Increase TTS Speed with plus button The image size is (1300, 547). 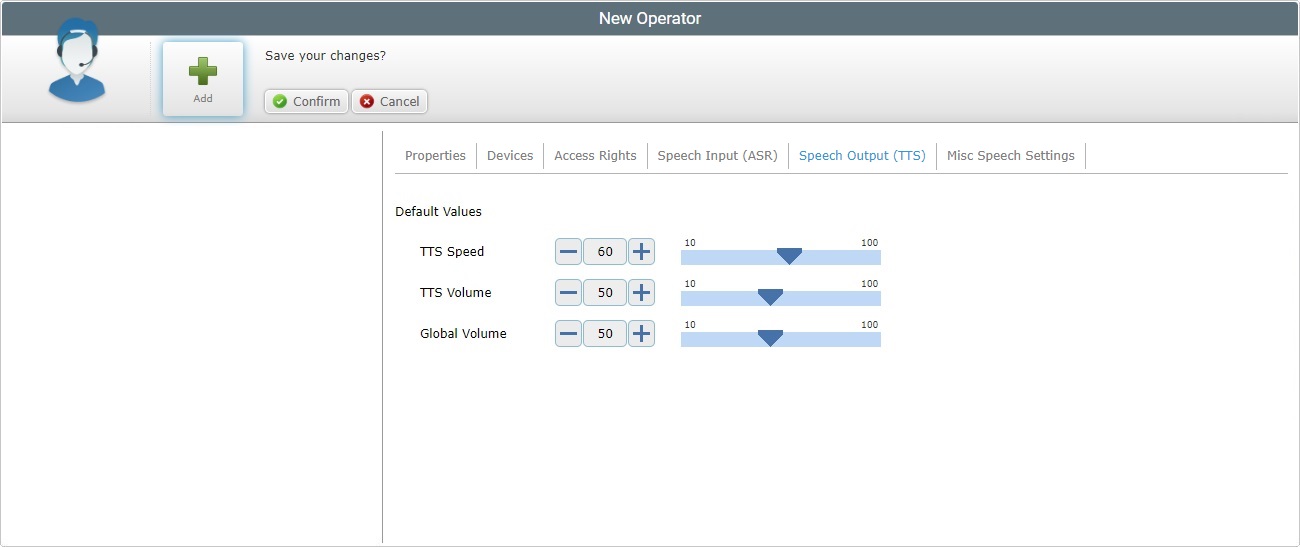coord(641,252)
